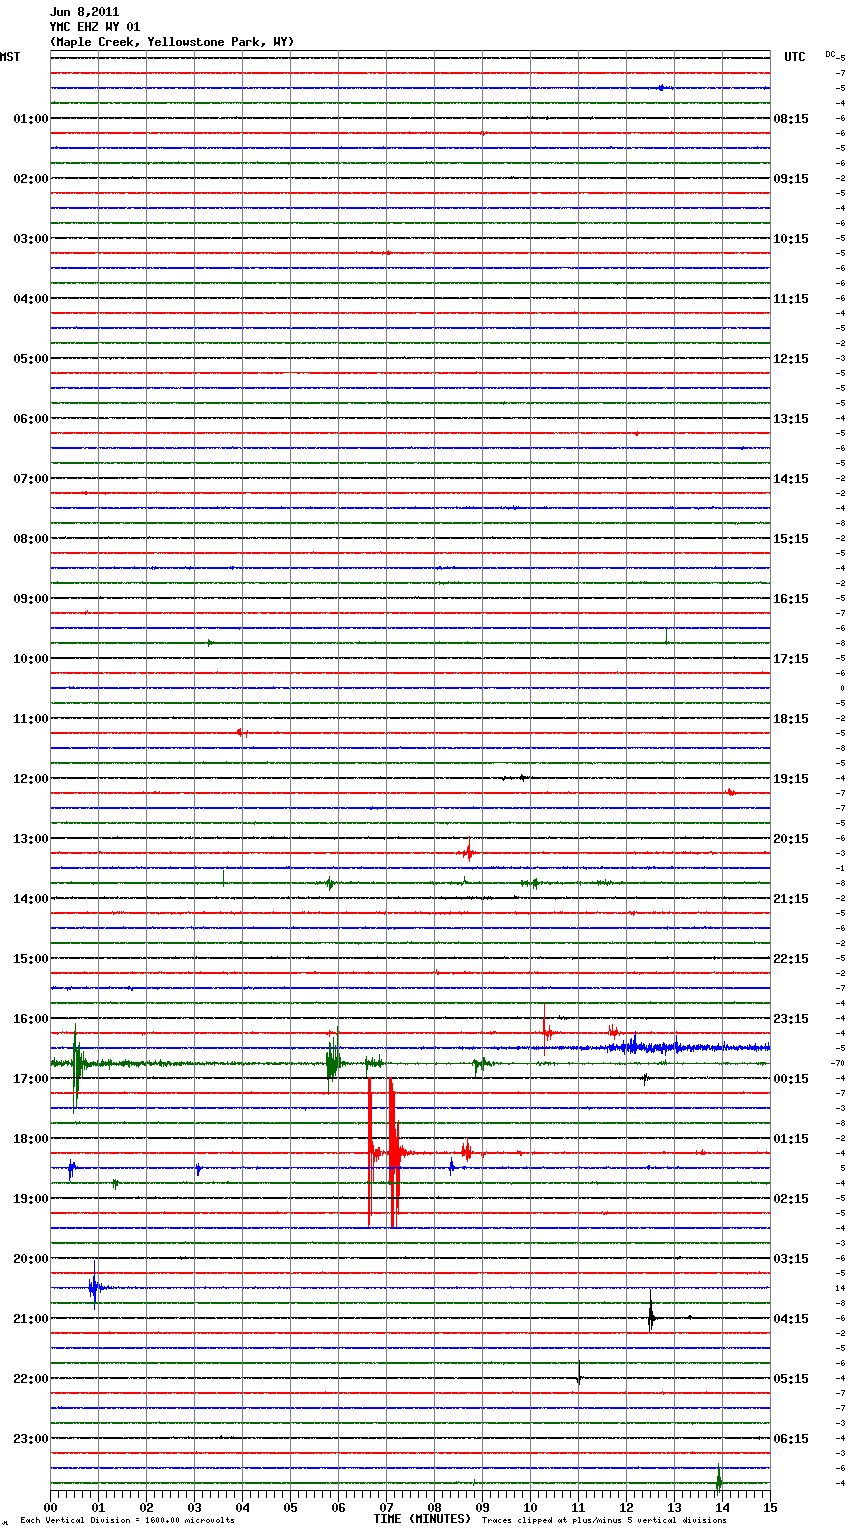
Task: Click UTC time label "05:15"
Action: 791,1379
